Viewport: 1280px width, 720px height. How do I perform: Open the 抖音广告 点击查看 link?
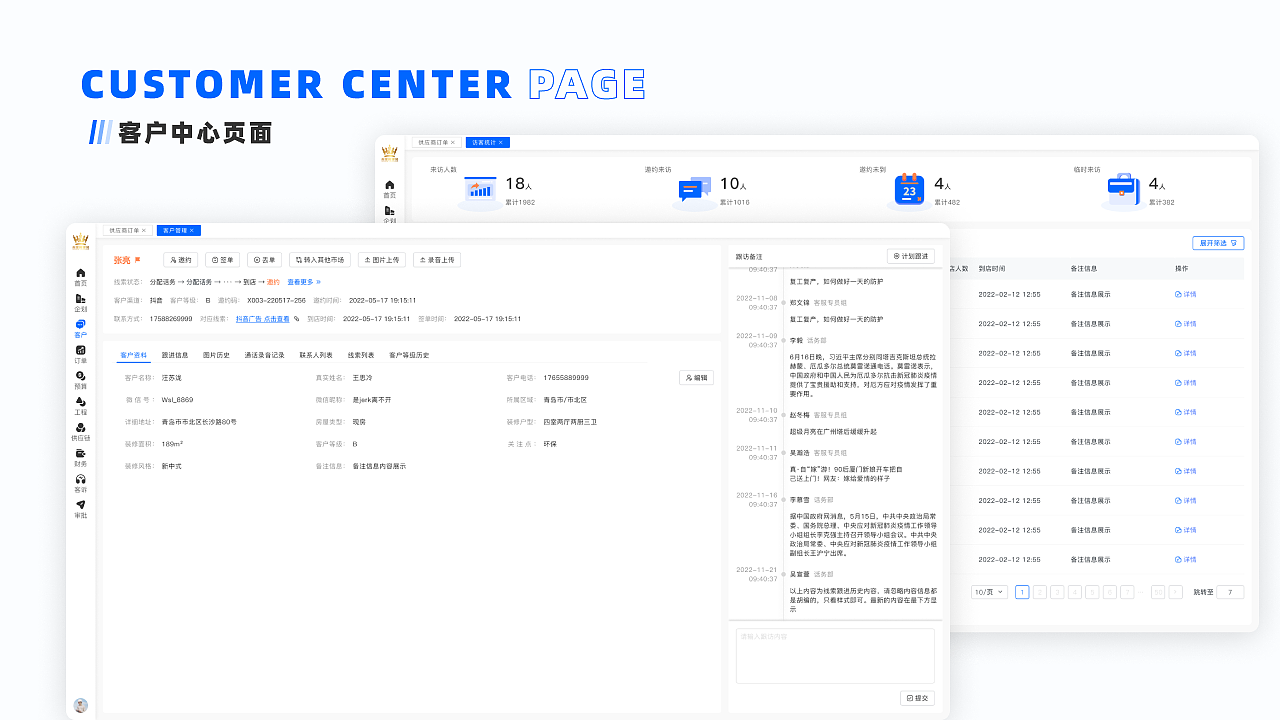point(263,319)
